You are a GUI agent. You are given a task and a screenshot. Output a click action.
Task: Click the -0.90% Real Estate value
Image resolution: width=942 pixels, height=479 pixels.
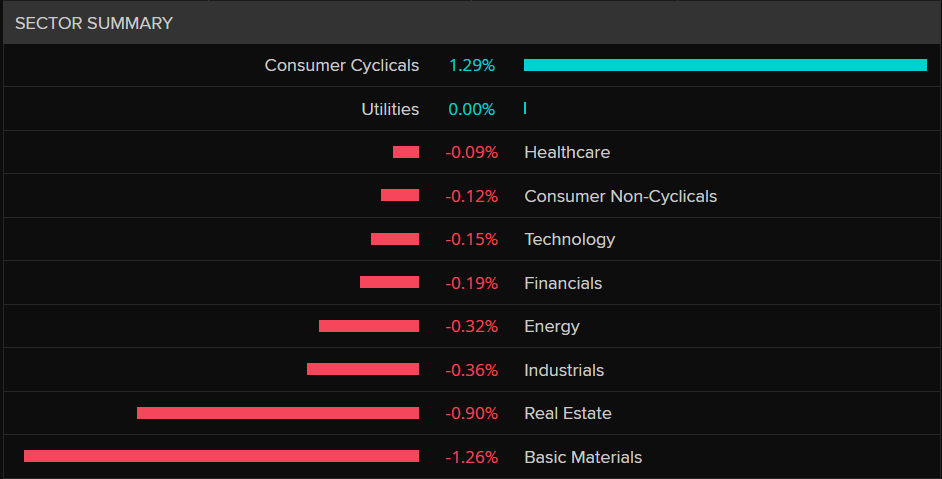pyautogui.click(x=471, y=413)
